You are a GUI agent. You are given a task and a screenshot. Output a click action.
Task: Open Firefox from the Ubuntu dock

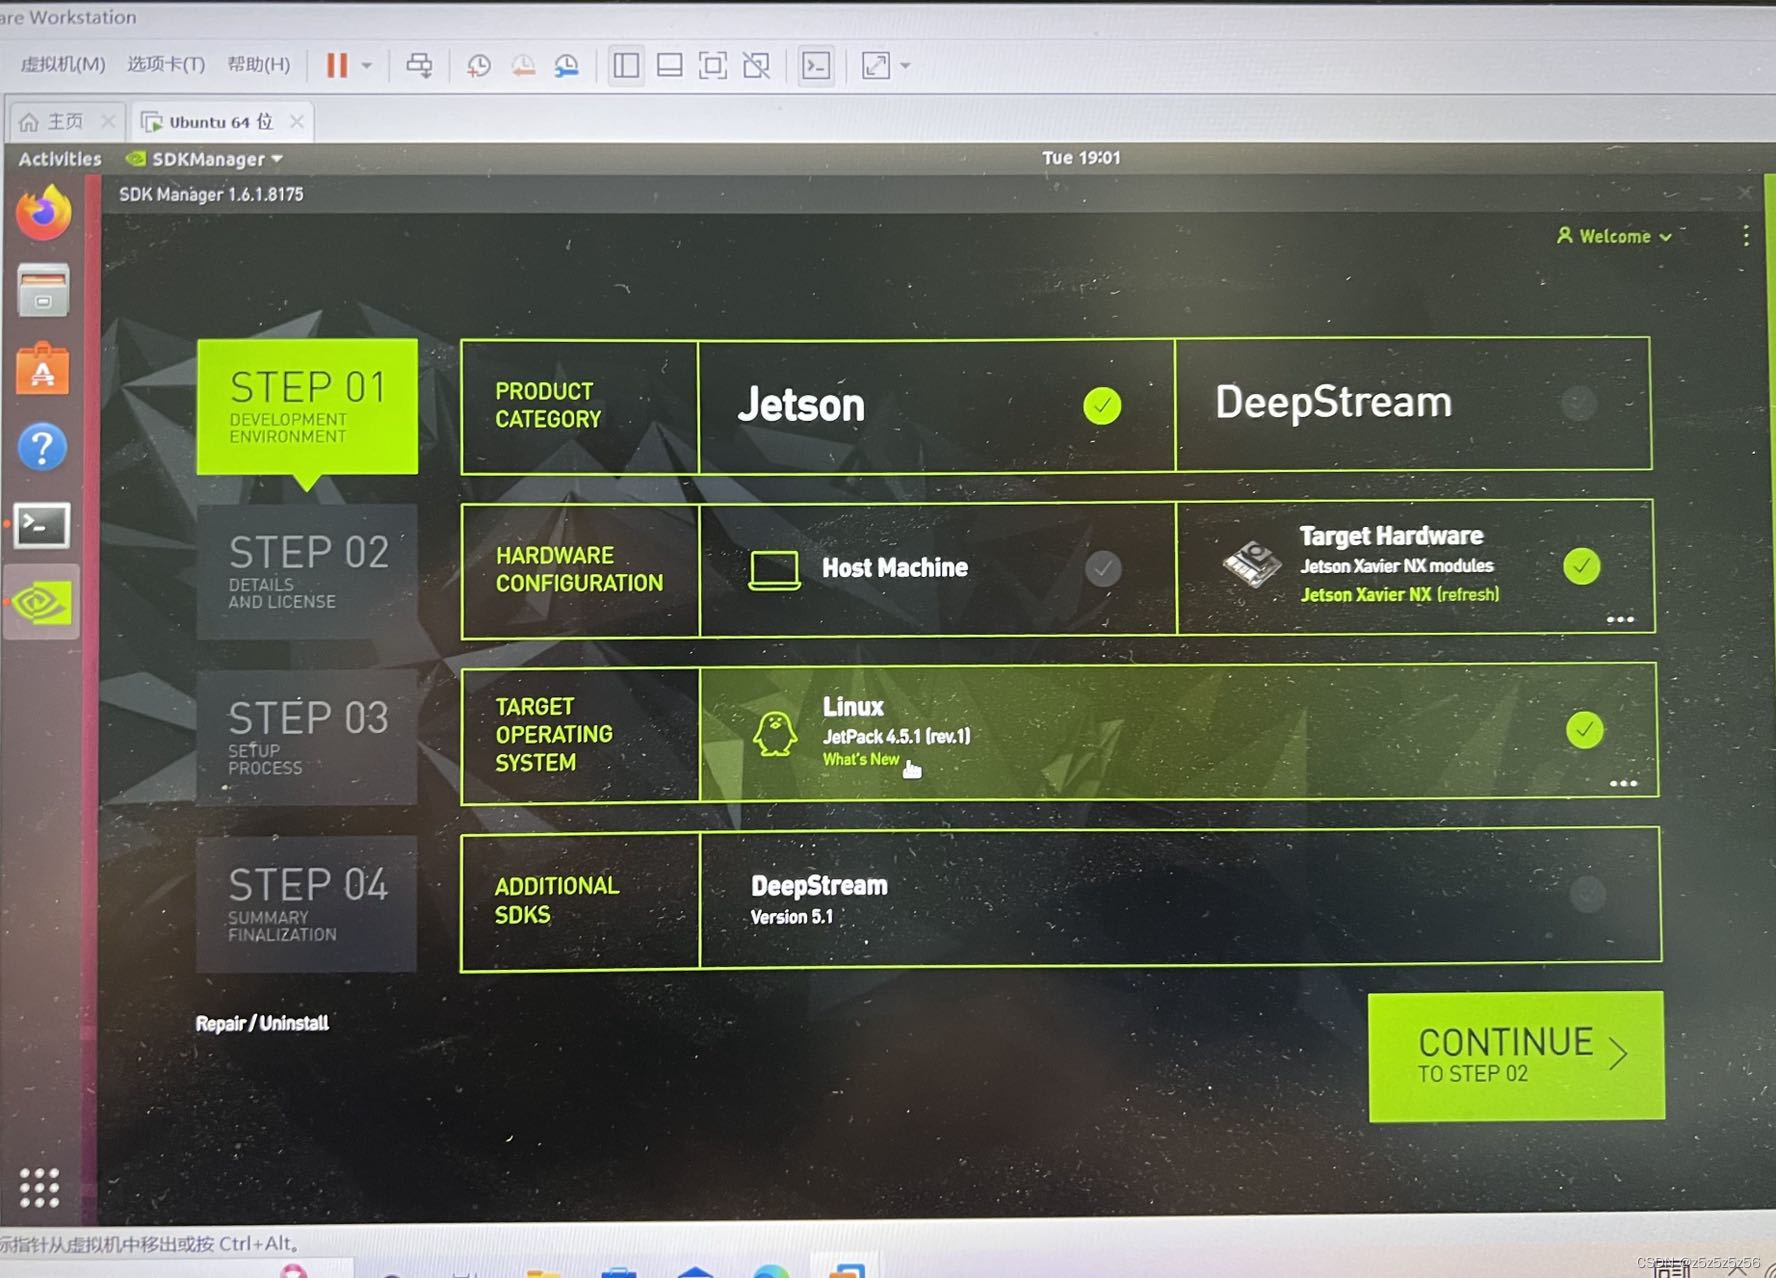(43, 212)
